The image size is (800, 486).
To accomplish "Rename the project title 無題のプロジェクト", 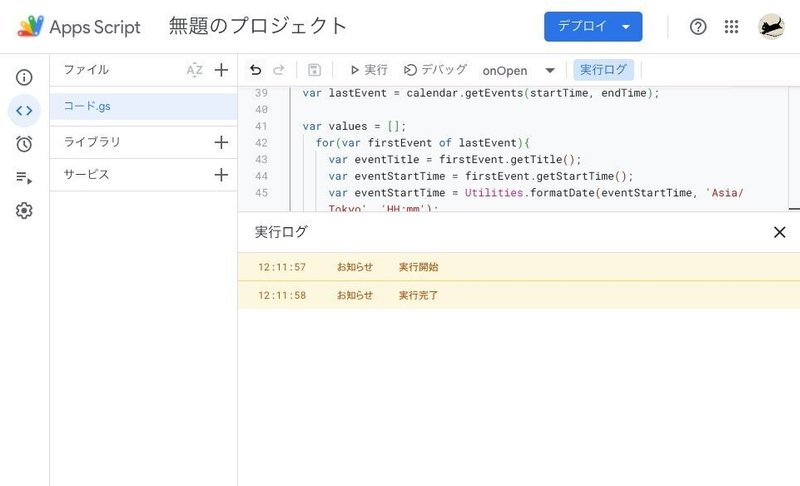I will click(258, 26).
